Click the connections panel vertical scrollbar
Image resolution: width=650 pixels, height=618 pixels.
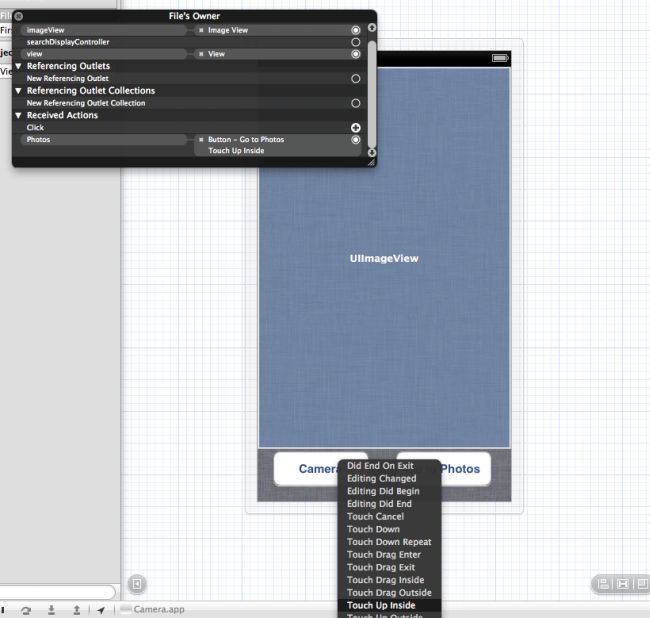371,94
